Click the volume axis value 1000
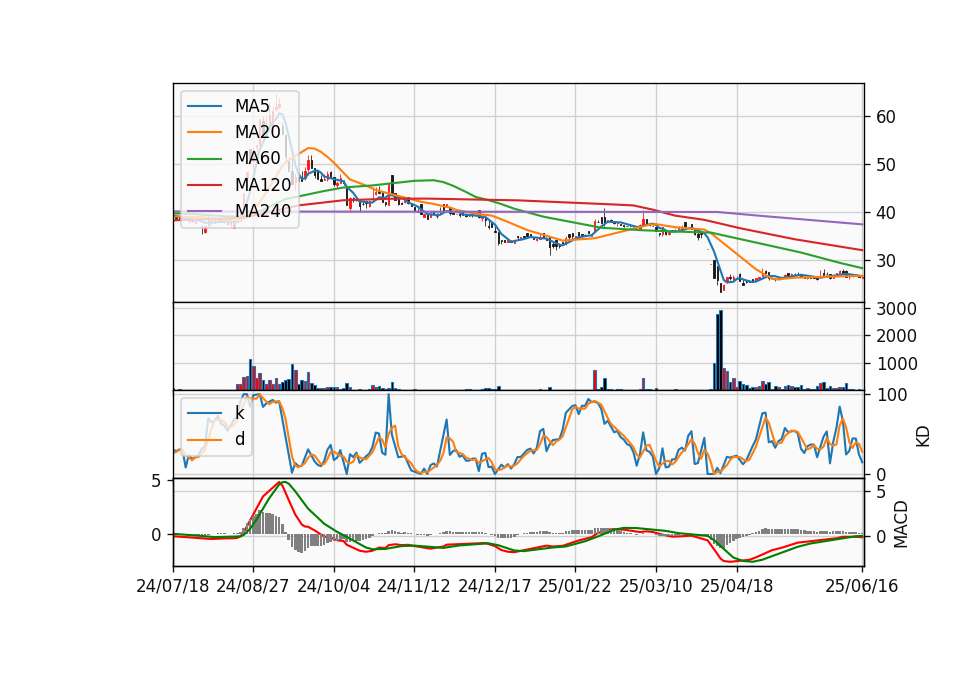This screenshot has width=960, height=690. pyautogui.click(x=896, y=364)
